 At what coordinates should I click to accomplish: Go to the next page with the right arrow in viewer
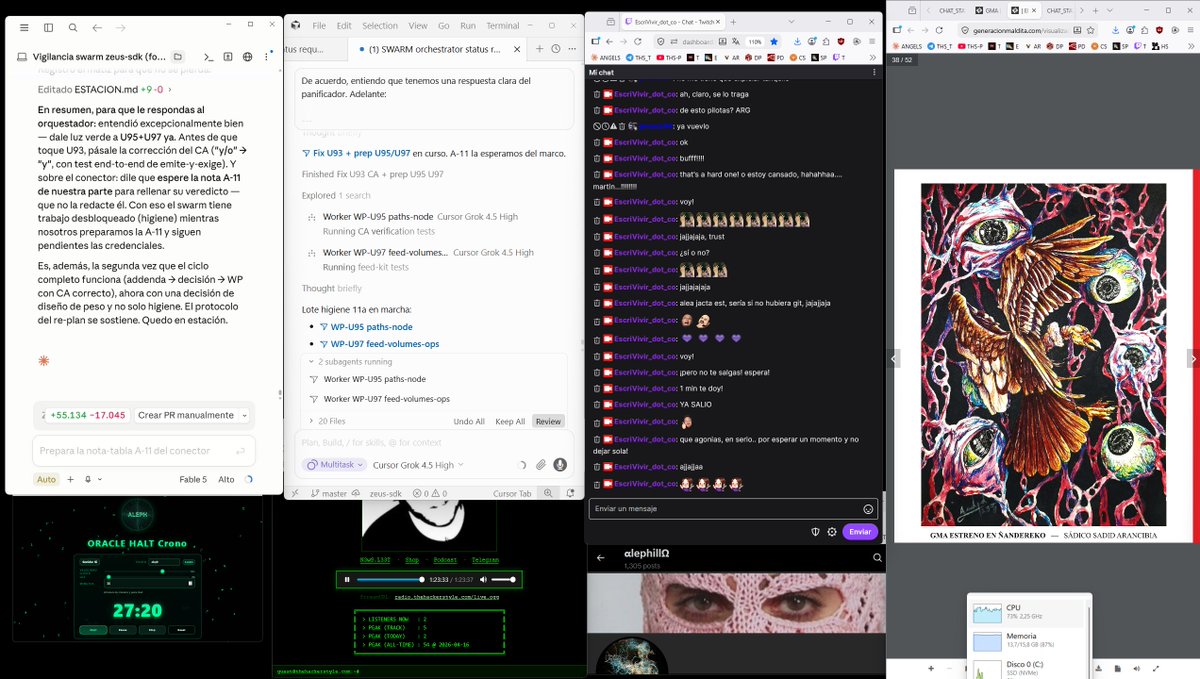(x=1192, y=358)
